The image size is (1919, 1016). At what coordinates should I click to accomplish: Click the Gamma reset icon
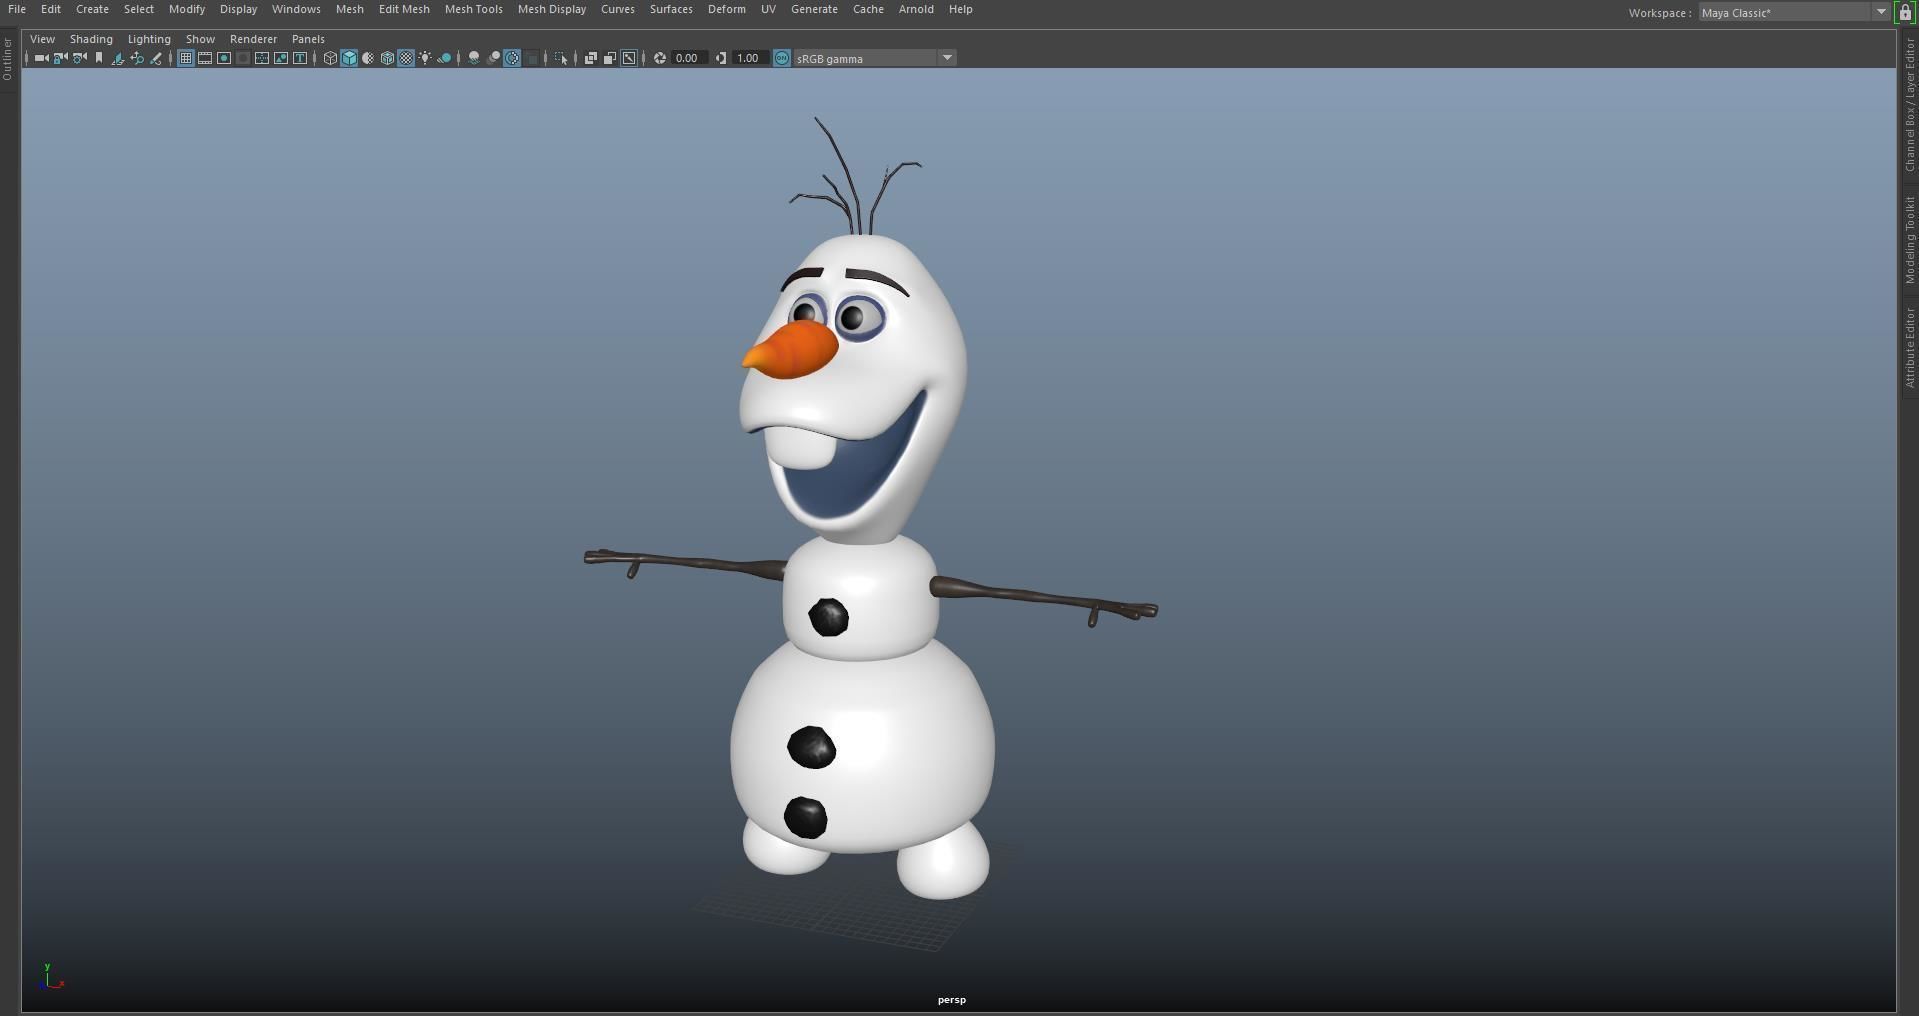721,58
